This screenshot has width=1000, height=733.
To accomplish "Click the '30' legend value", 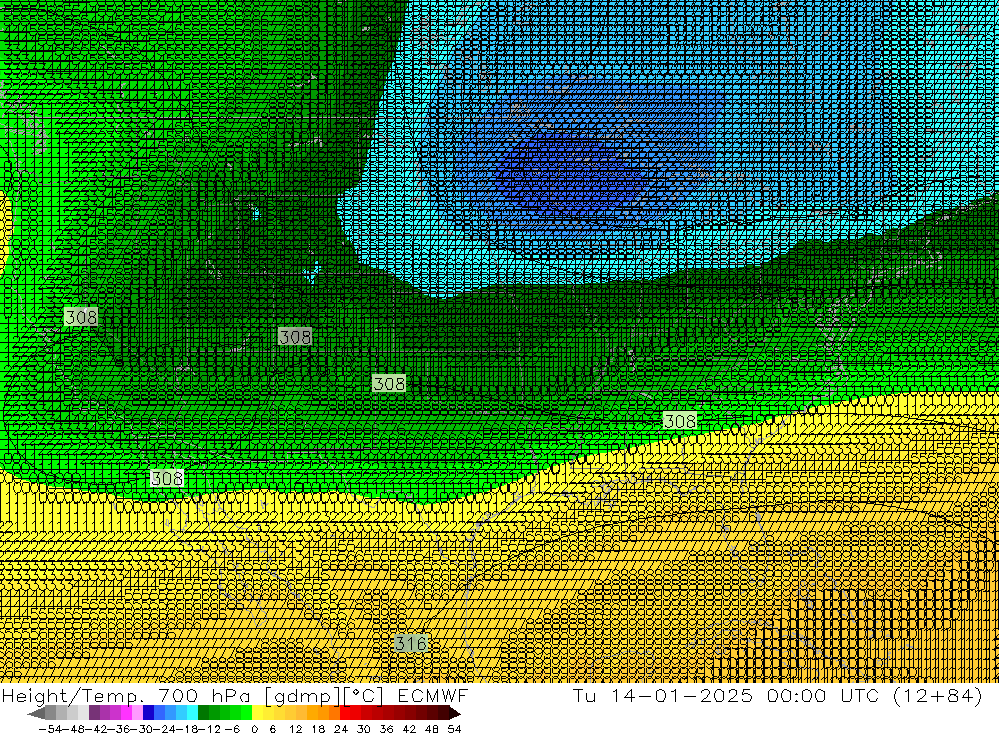I will (364, 729).
